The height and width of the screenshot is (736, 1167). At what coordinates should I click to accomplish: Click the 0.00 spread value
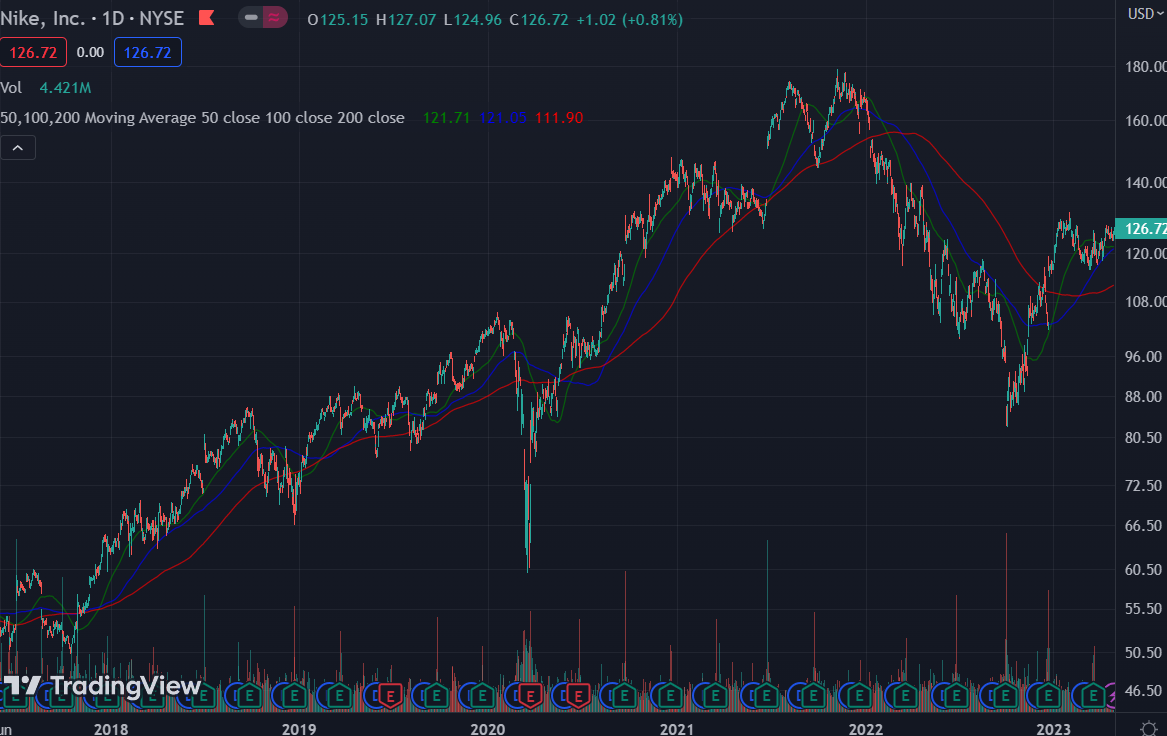[90, 53]
